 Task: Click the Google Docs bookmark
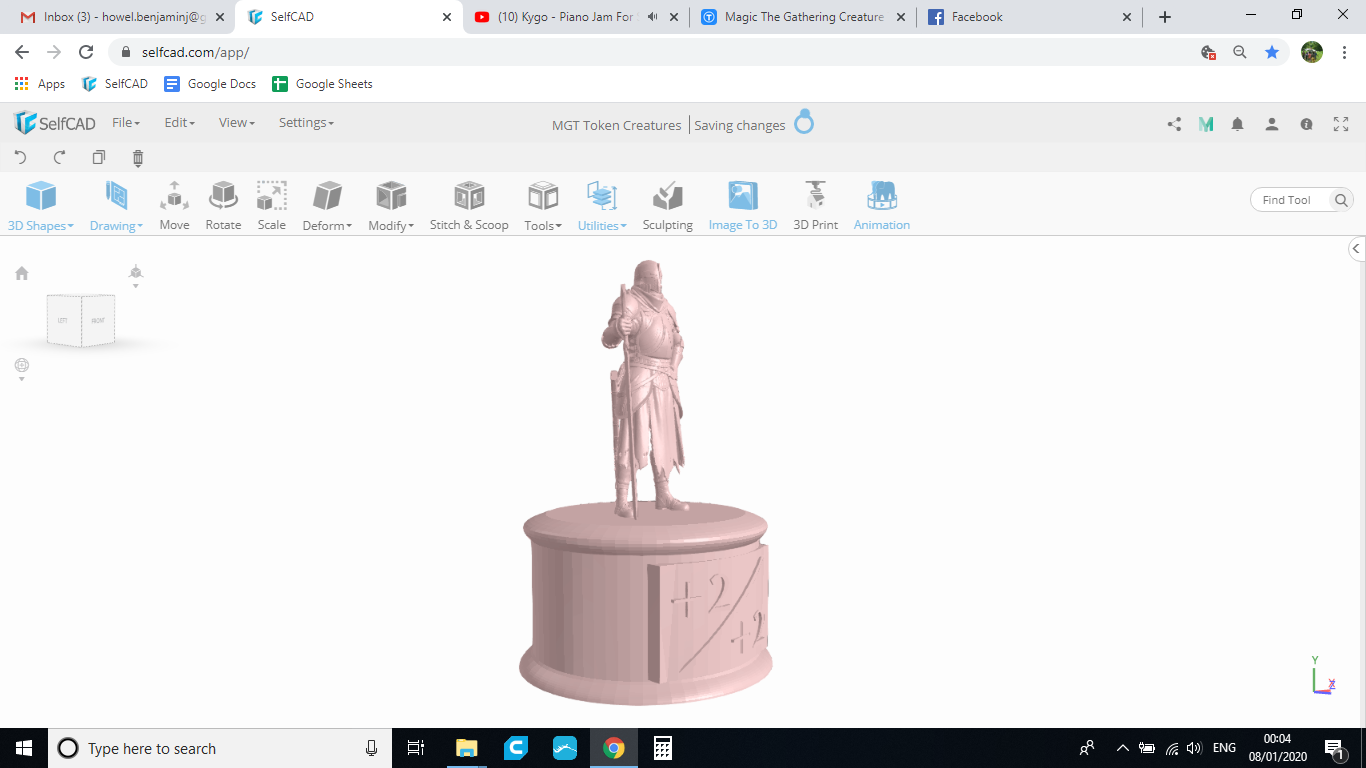(x=210, y=84)
